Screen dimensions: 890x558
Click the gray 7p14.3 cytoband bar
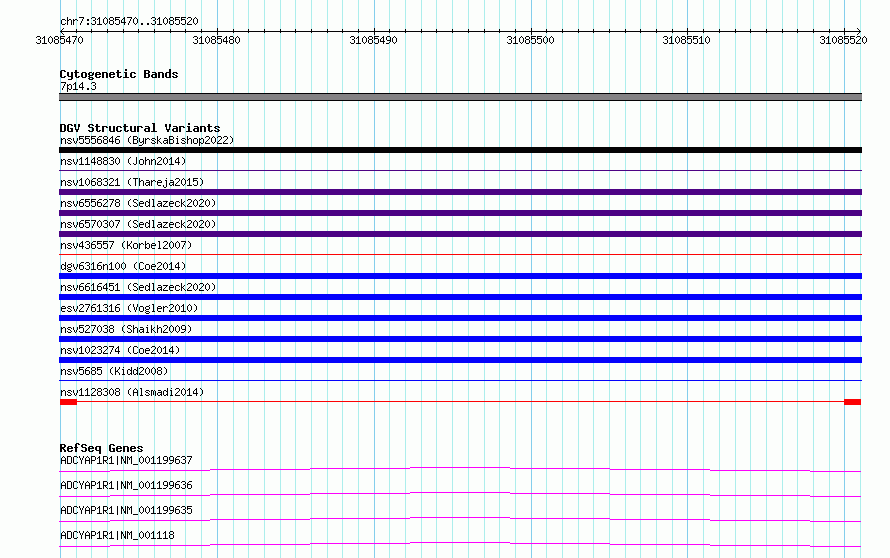point(460,97)
